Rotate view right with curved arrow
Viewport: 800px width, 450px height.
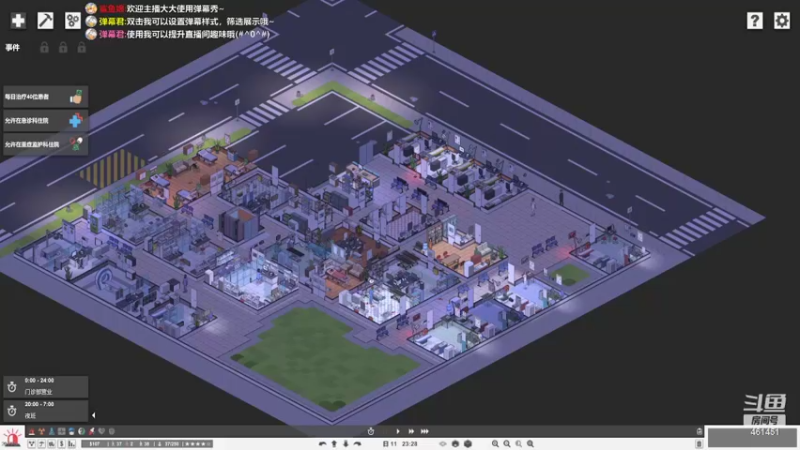pyautogui.click(x=358, y=444)
